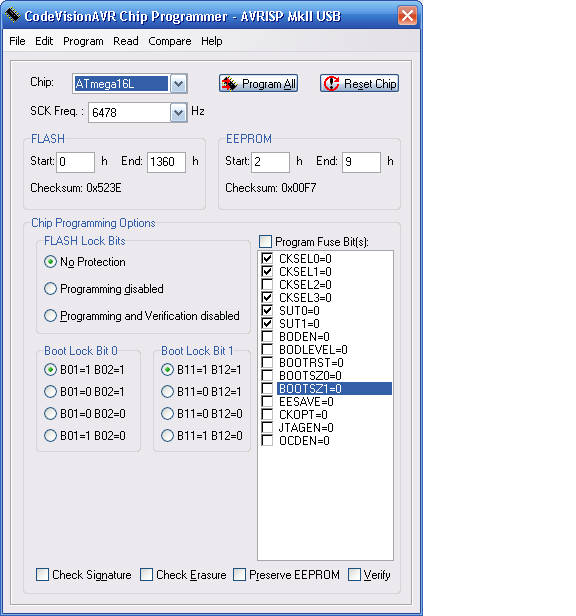Expand the SCK Freq dropdown arrow
Viewport: 576px width, 616px height.
coord(178,113)
